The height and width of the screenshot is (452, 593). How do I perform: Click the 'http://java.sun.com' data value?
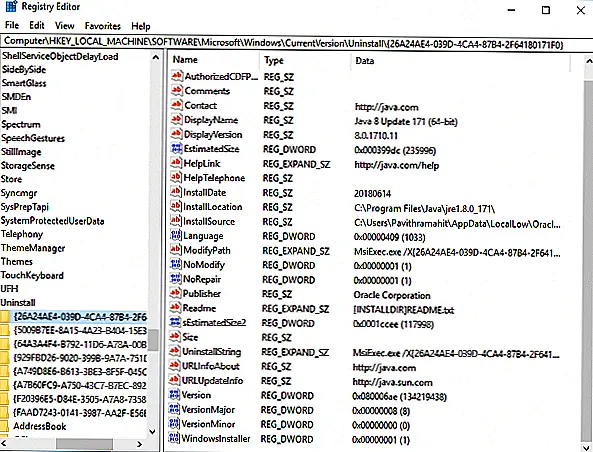click(x=392, y=382)
